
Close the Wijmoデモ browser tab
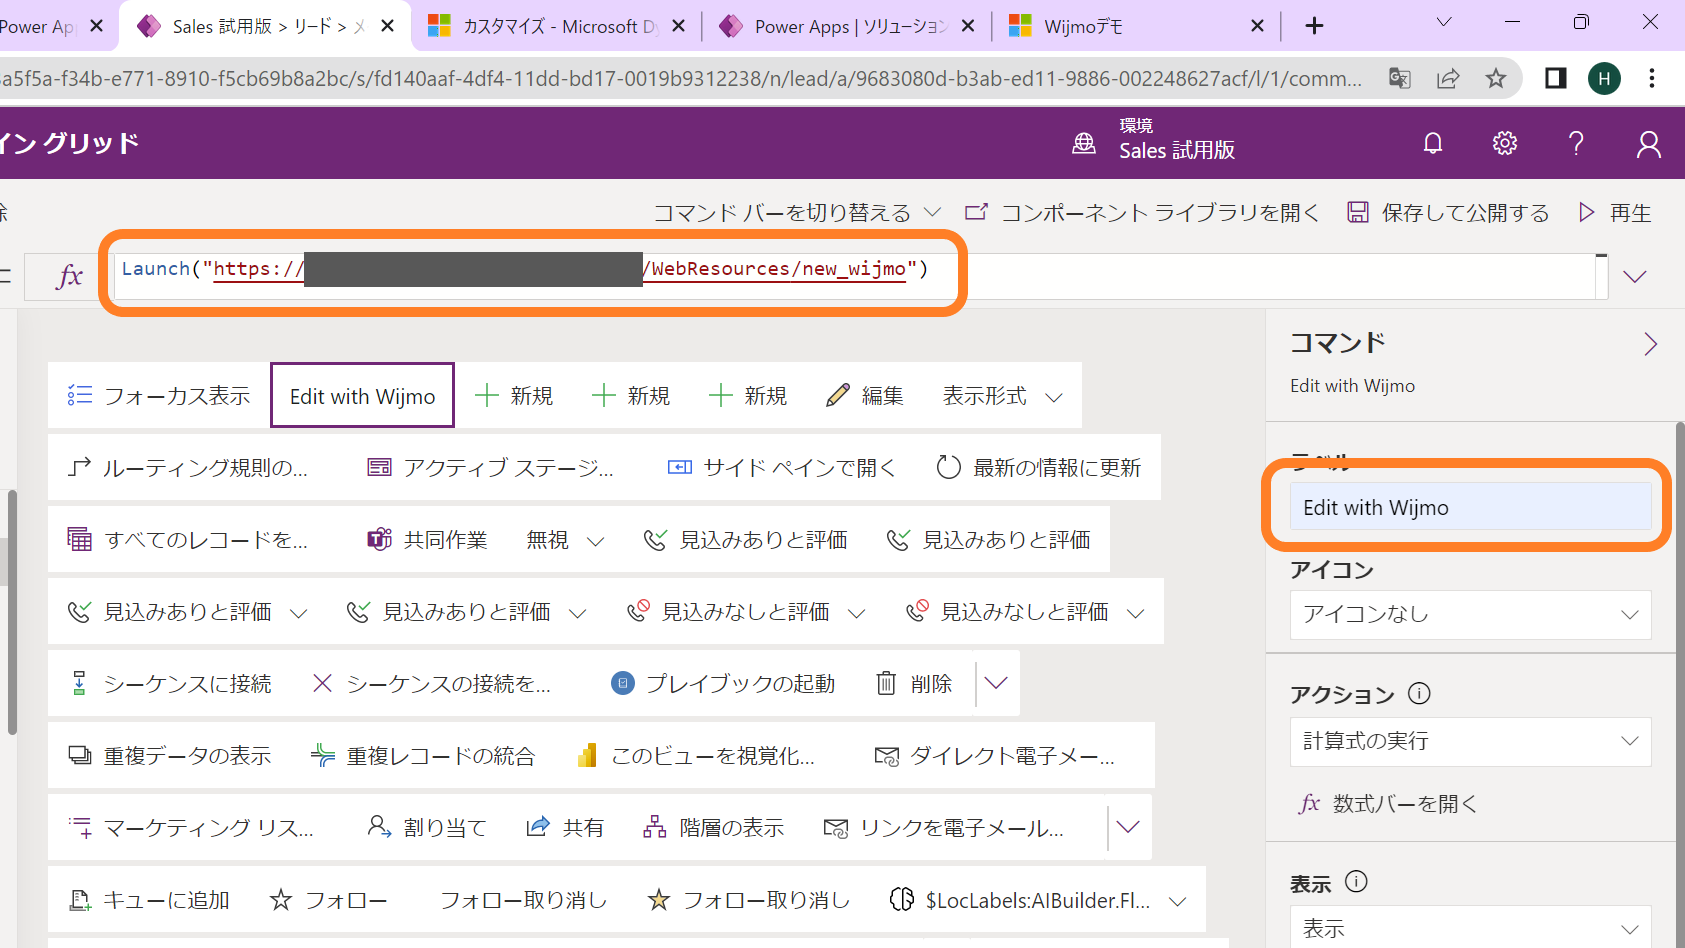coord(1258,26)
